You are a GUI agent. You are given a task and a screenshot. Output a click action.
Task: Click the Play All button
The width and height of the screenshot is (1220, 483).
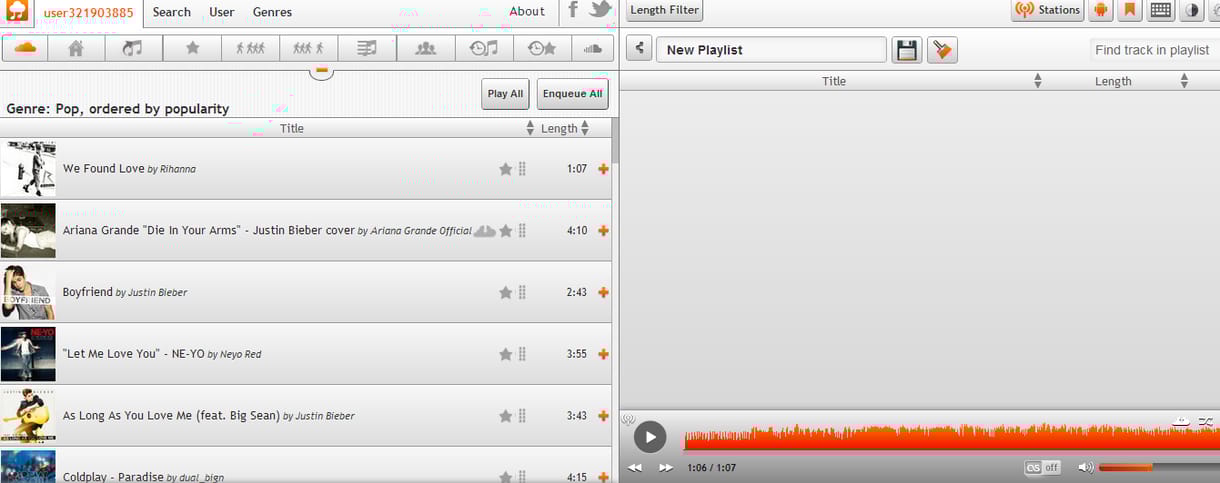point(505,94)
